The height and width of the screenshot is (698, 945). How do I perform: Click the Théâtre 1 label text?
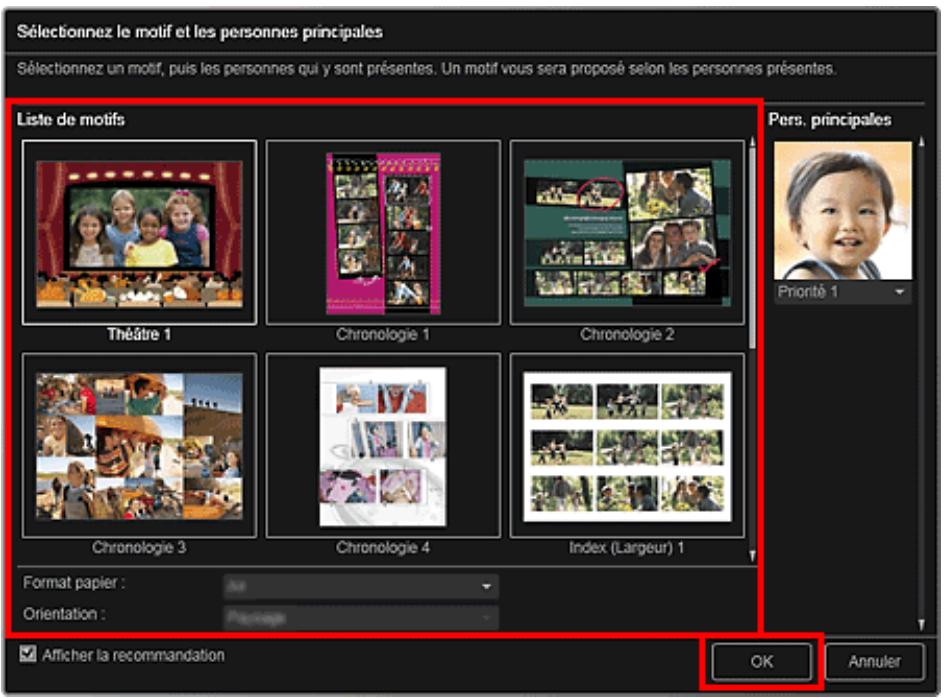(139, 335)
